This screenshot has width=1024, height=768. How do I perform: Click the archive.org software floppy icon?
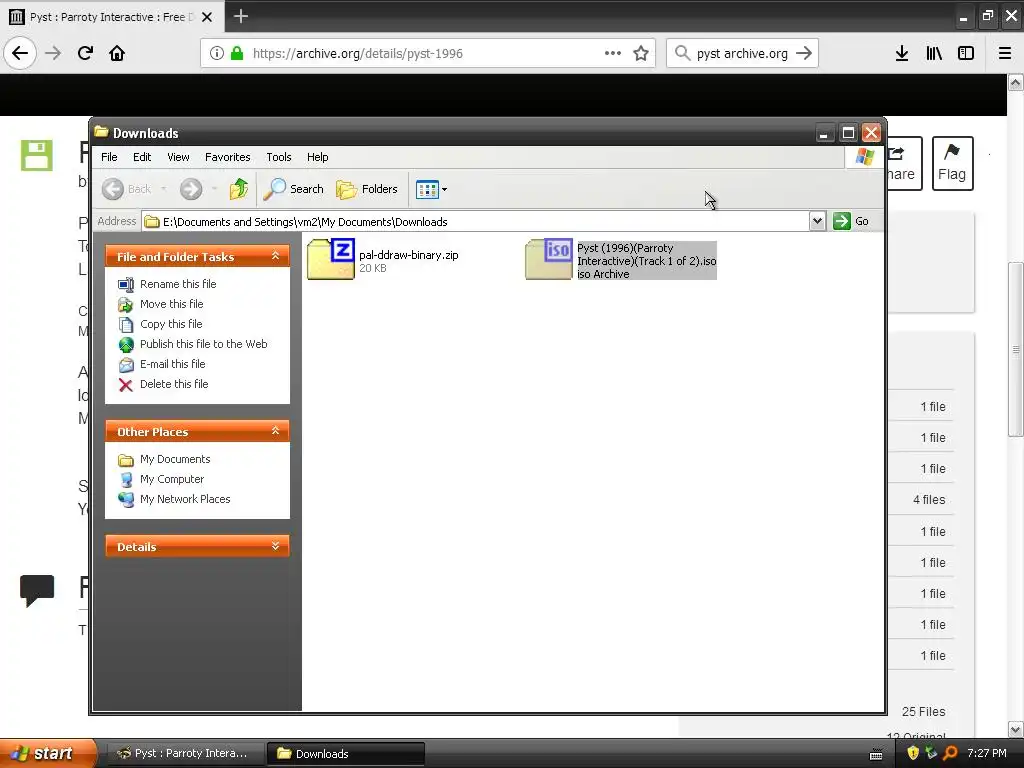pos(37,155)
